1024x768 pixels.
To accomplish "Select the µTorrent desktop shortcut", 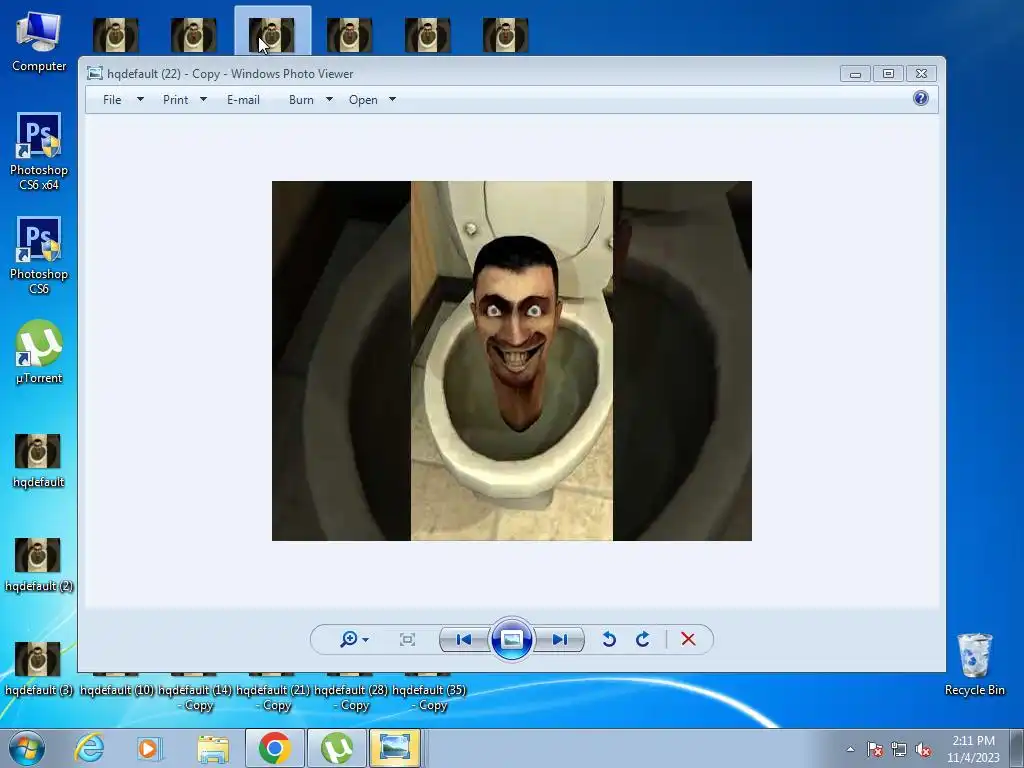I will [x=39, y=352].
